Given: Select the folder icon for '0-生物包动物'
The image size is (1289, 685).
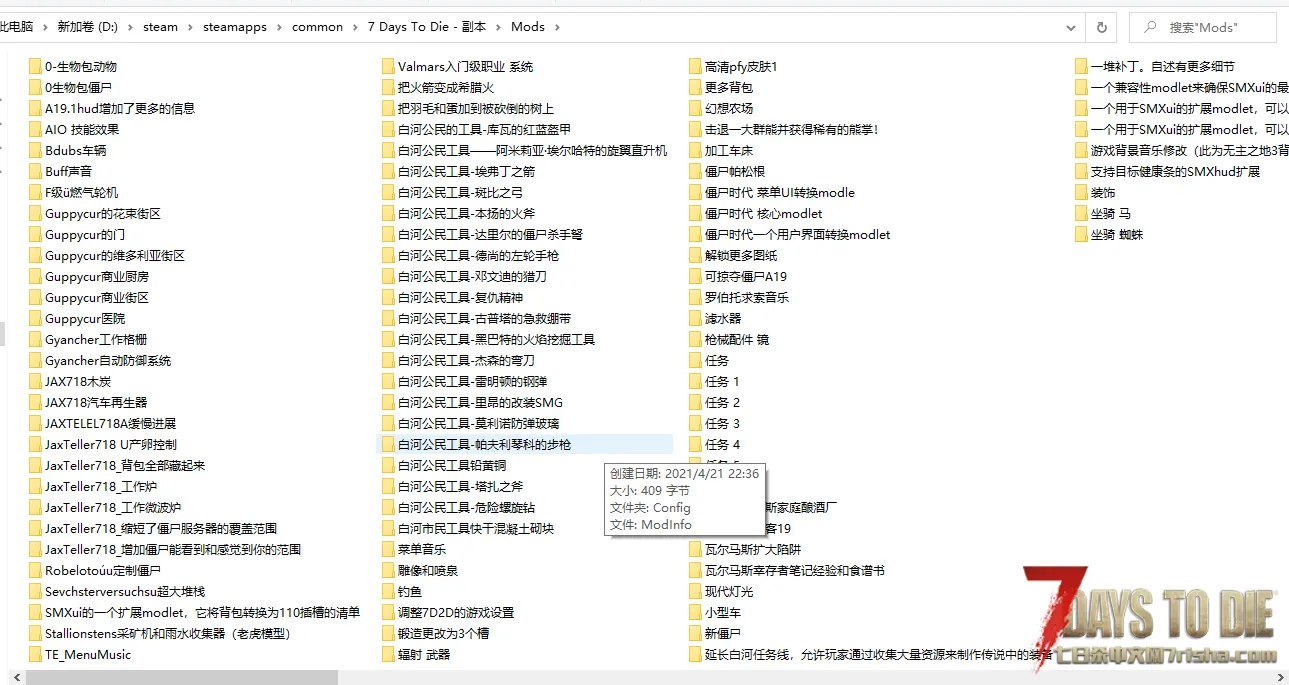Looking at the screenshot, I should pyautogui.click(x=35, y=67).
